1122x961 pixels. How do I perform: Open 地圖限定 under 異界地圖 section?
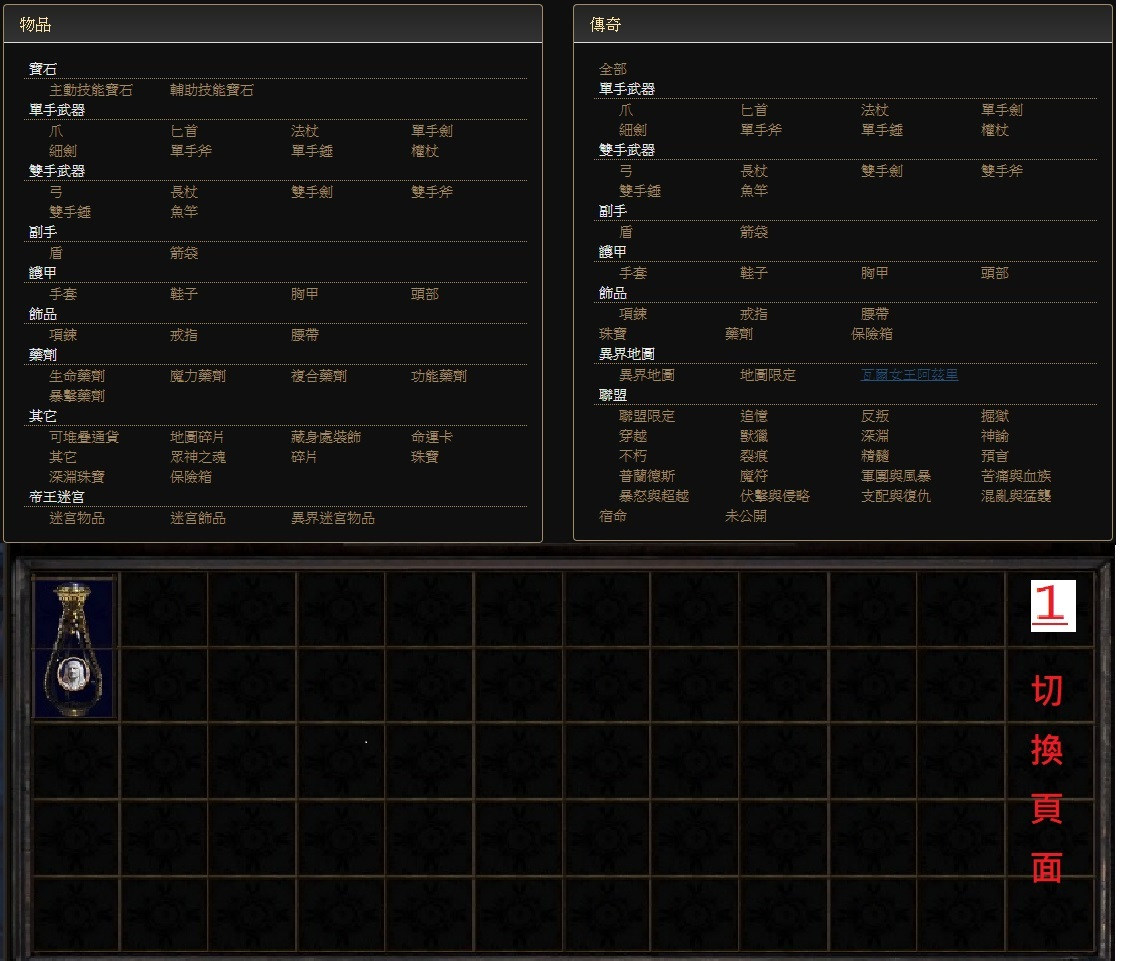coord(768,375)
